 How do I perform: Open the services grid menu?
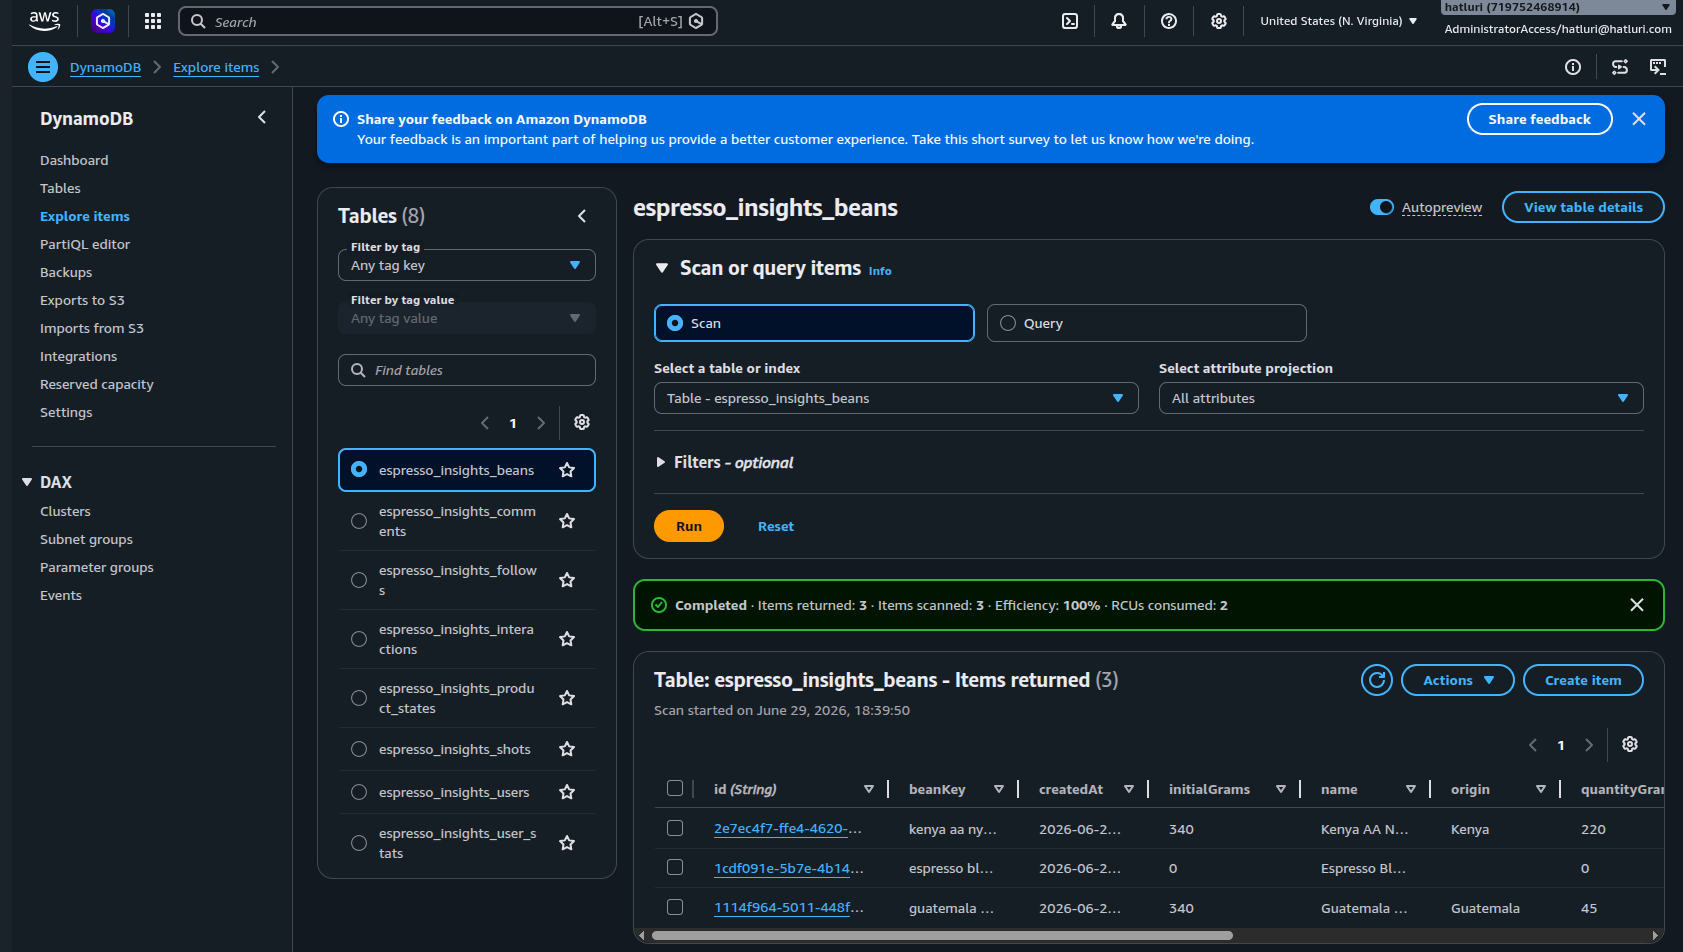(153, 21)
